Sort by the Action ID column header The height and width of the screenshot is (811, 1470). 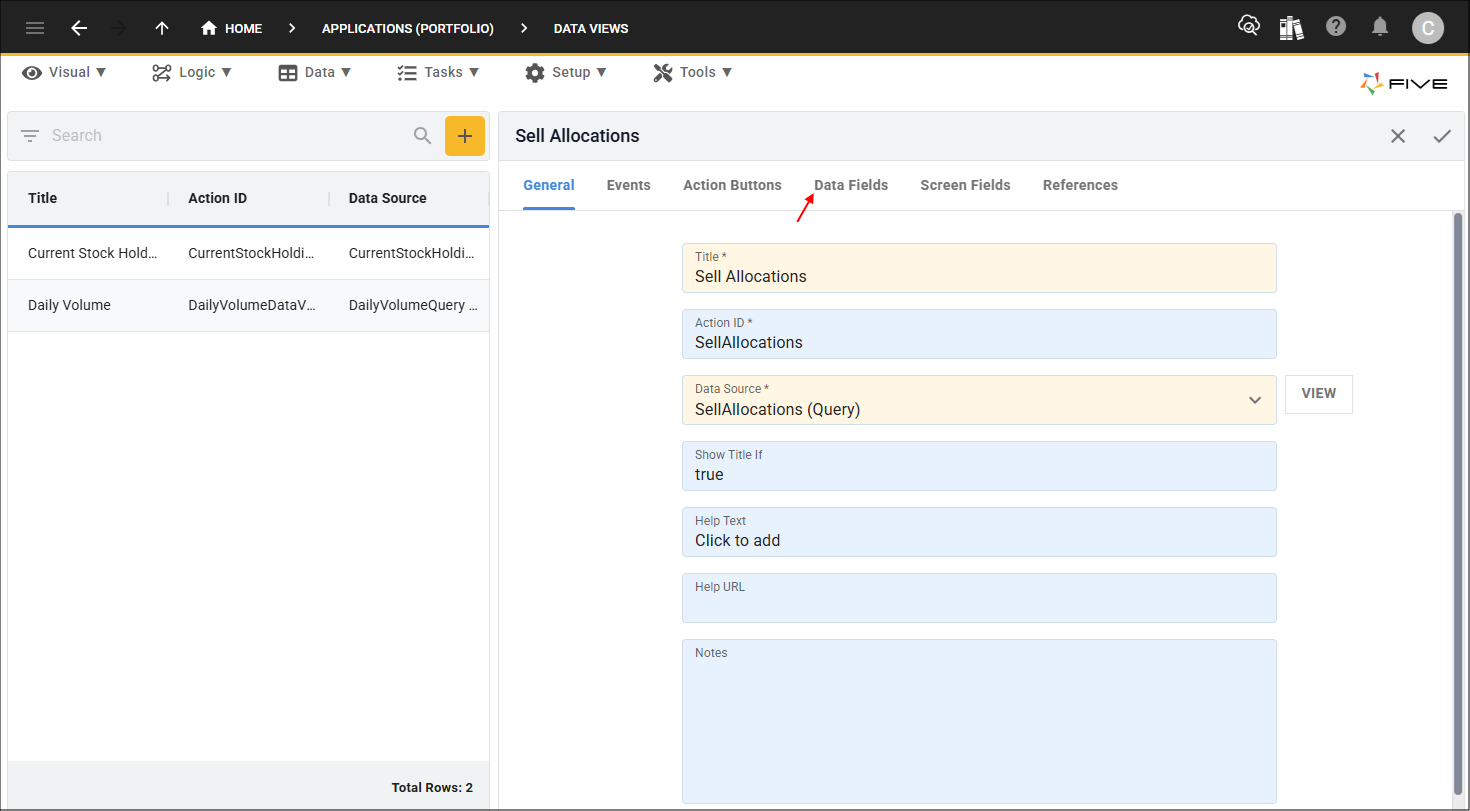pos(217,198)
